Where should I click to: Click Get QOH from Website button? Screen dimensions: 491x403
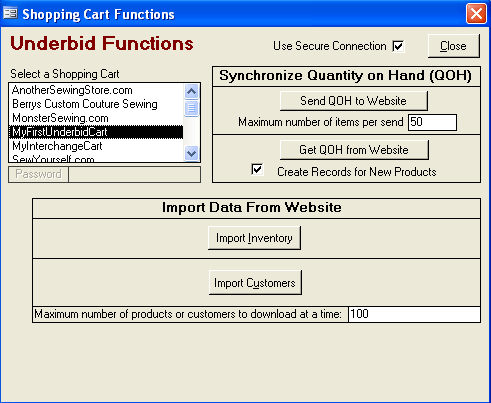[x=354, y=150]
